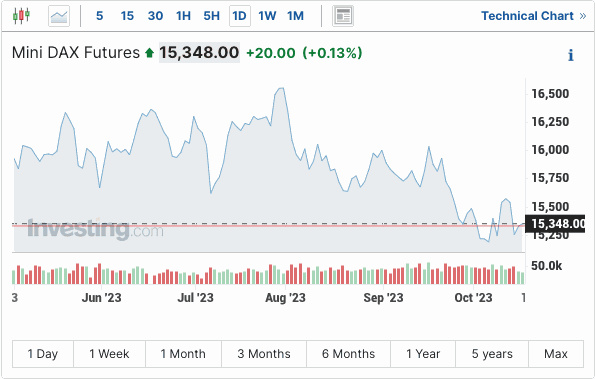
Task: Click the +20.00 price change
Action: click(271, 53)
